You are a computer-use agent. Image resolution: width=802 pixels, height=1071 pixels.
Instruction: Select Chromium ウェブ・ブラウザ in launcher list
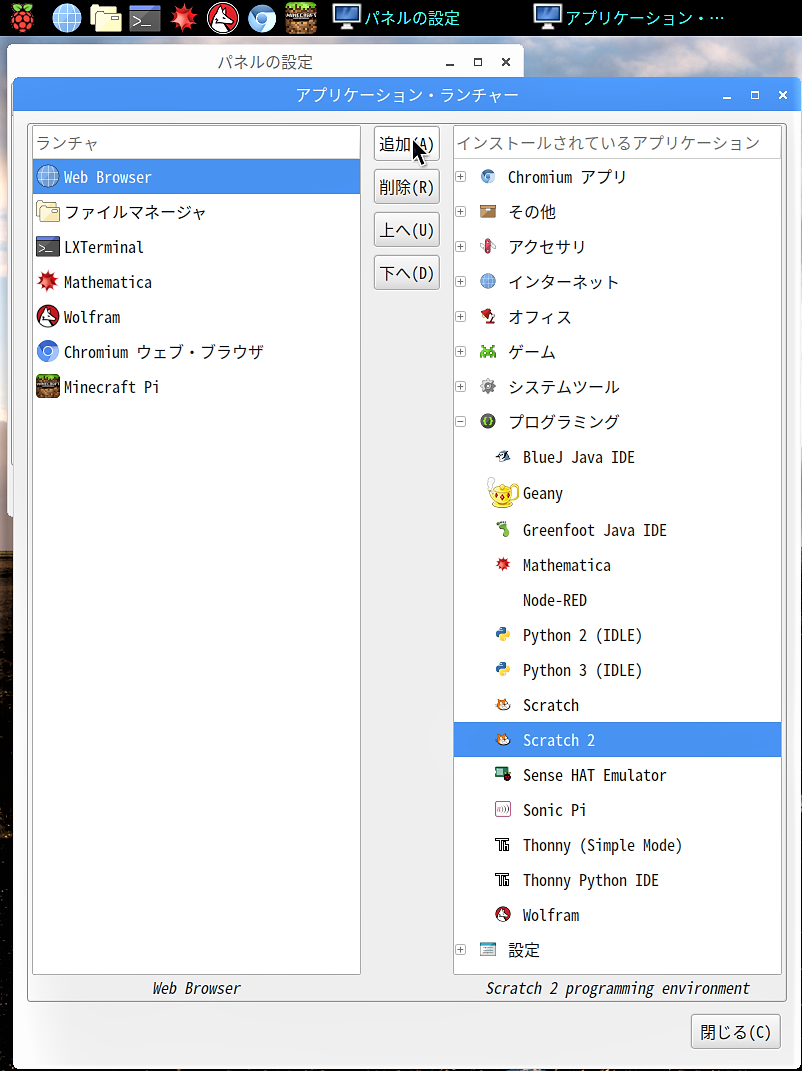pyautogui.click(x=197, y=352)
